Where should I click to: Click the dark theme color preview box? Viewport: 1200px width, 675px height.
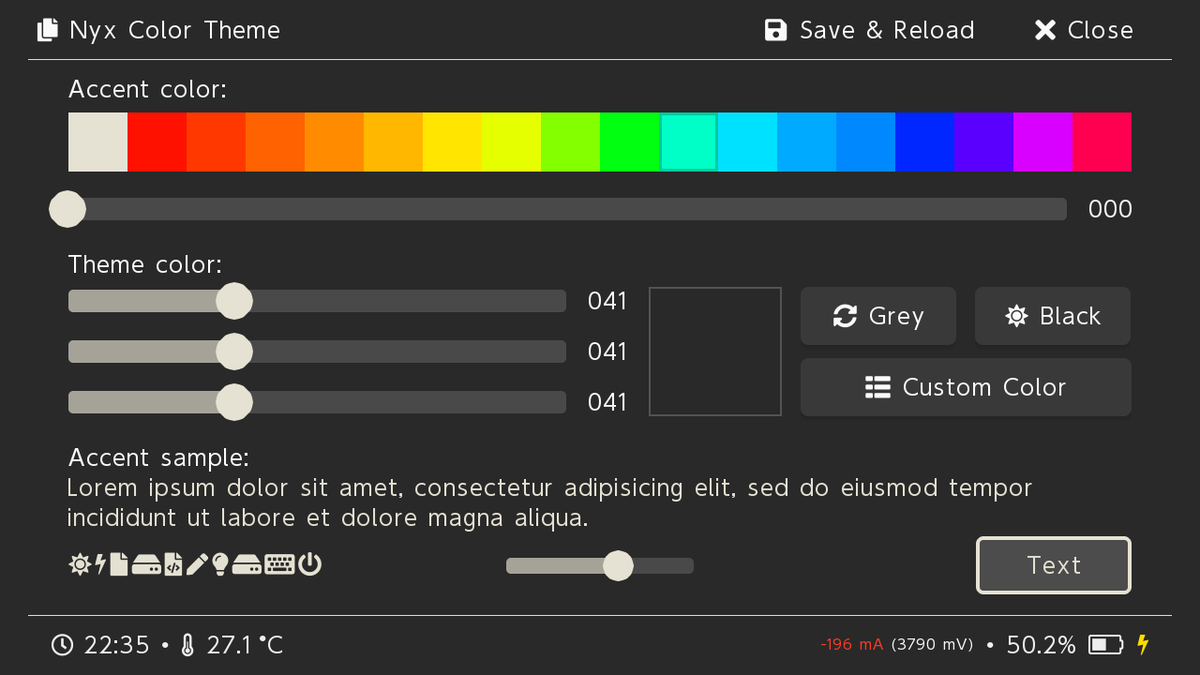pos(715,351)
